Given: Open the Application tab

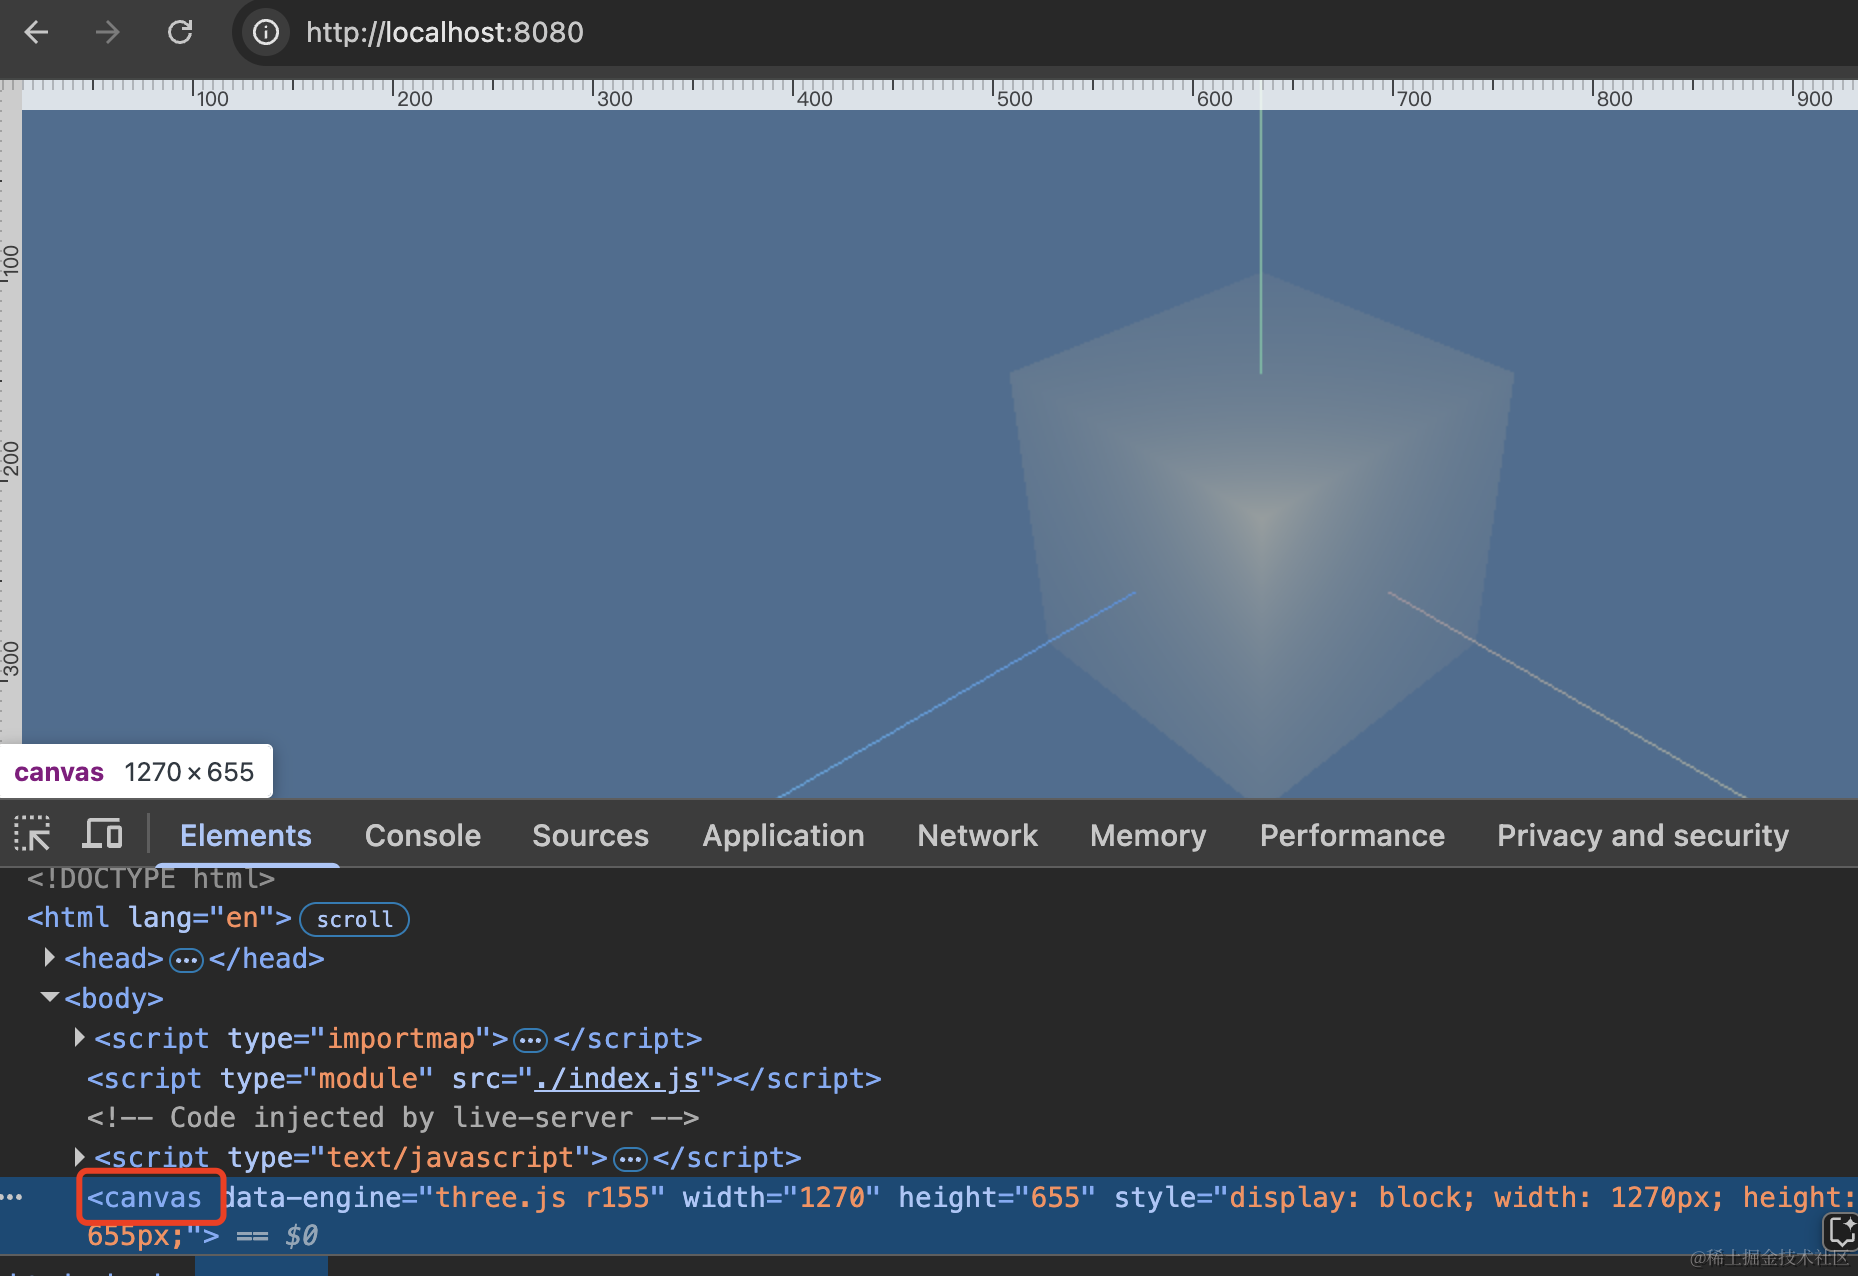Looking at the screenshot, I should (x=783, y=835).
